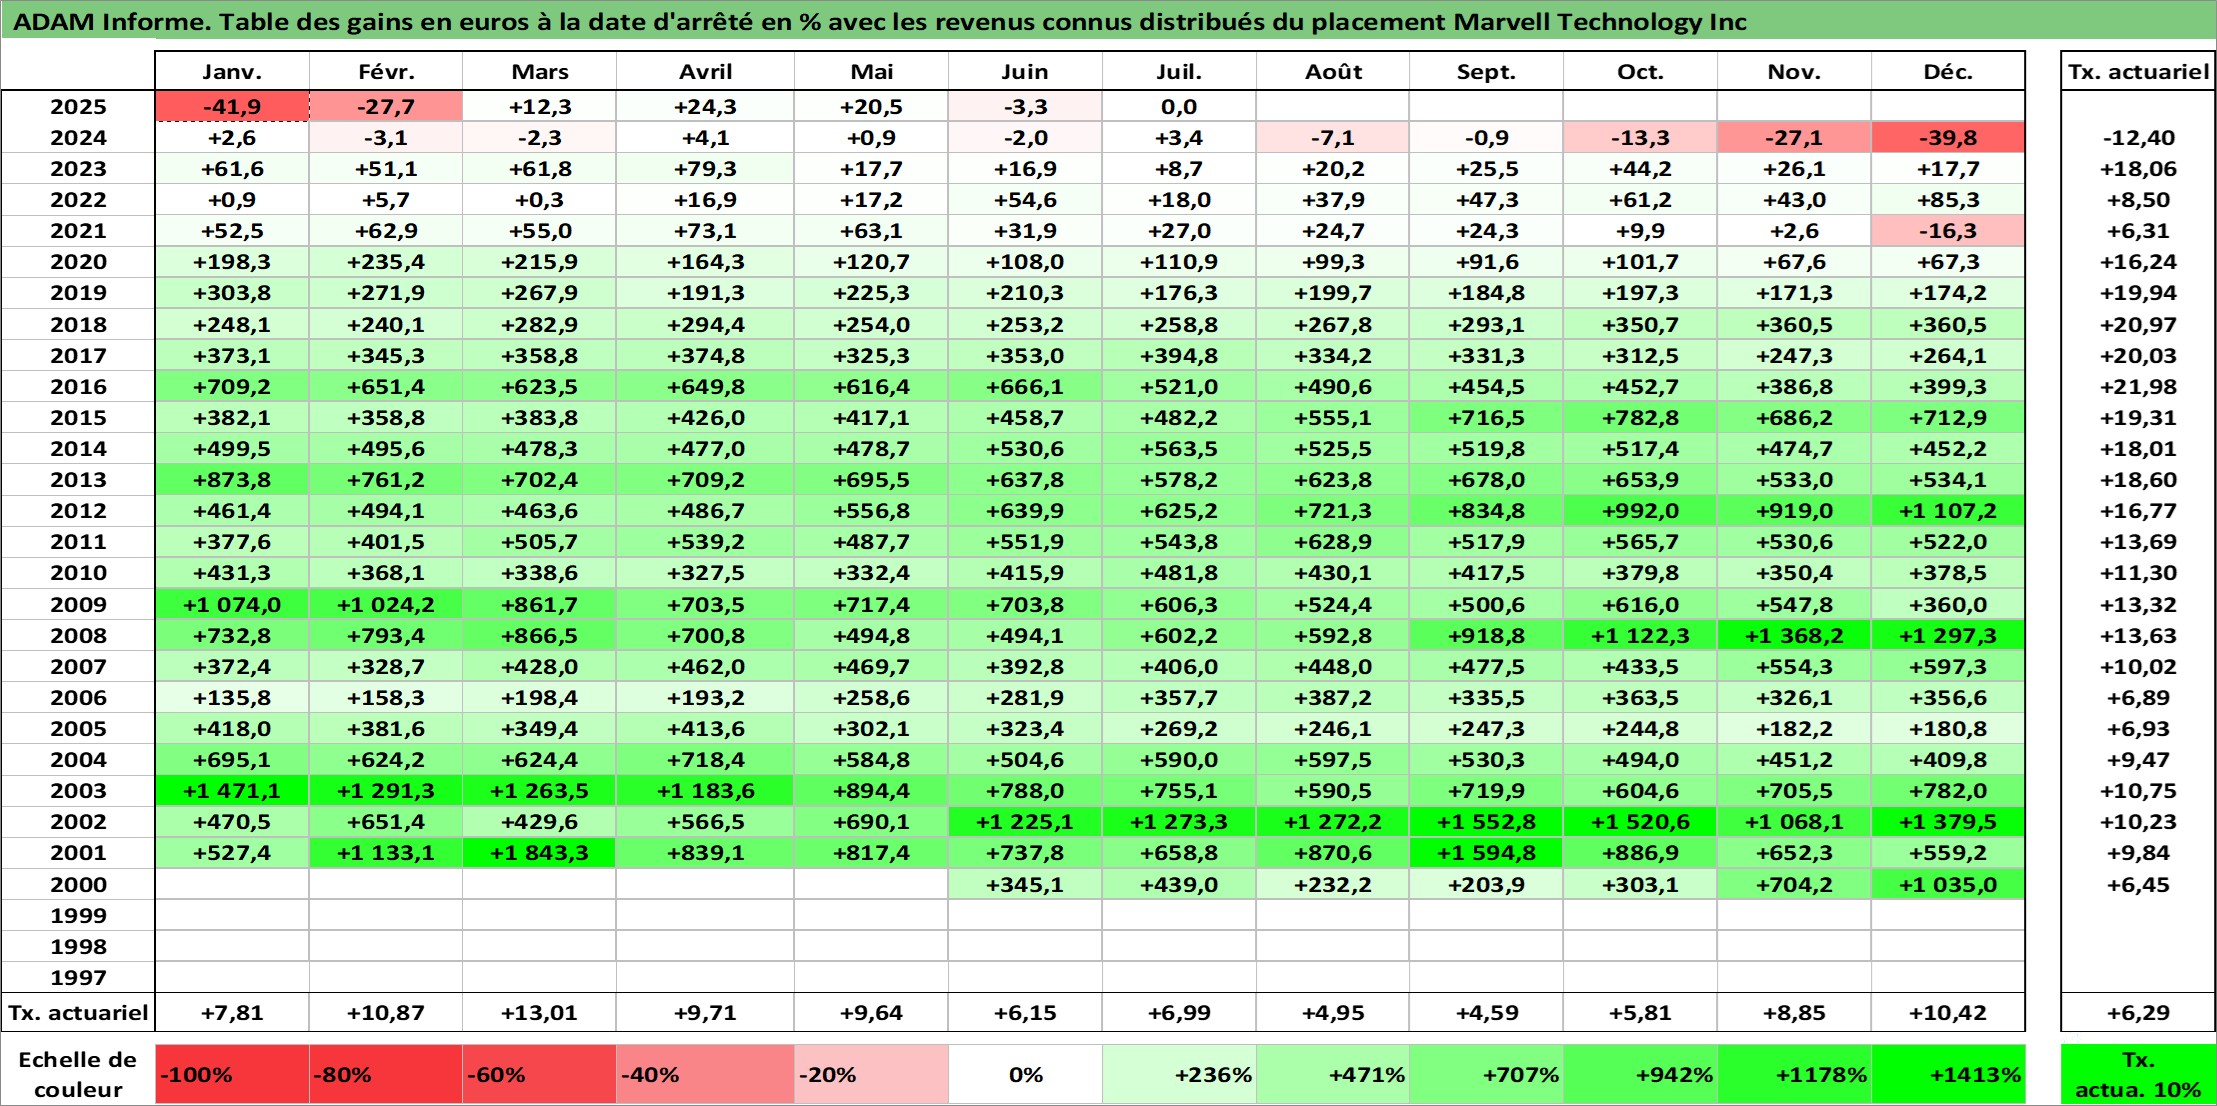Select the +782,8 cell in October 2015

tap(1640, 418)
